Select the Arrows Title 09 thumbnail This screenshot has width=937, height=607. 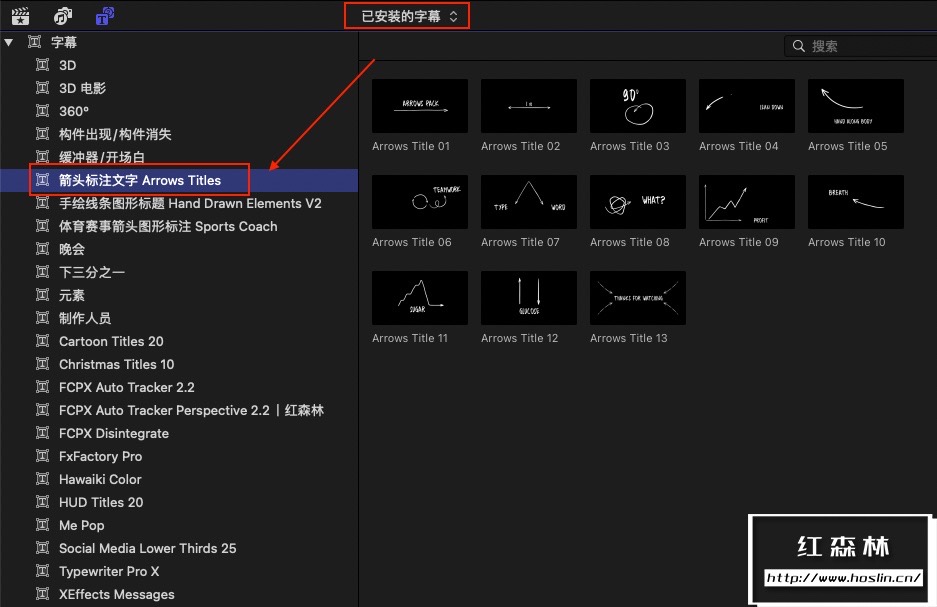pos(747,202)
